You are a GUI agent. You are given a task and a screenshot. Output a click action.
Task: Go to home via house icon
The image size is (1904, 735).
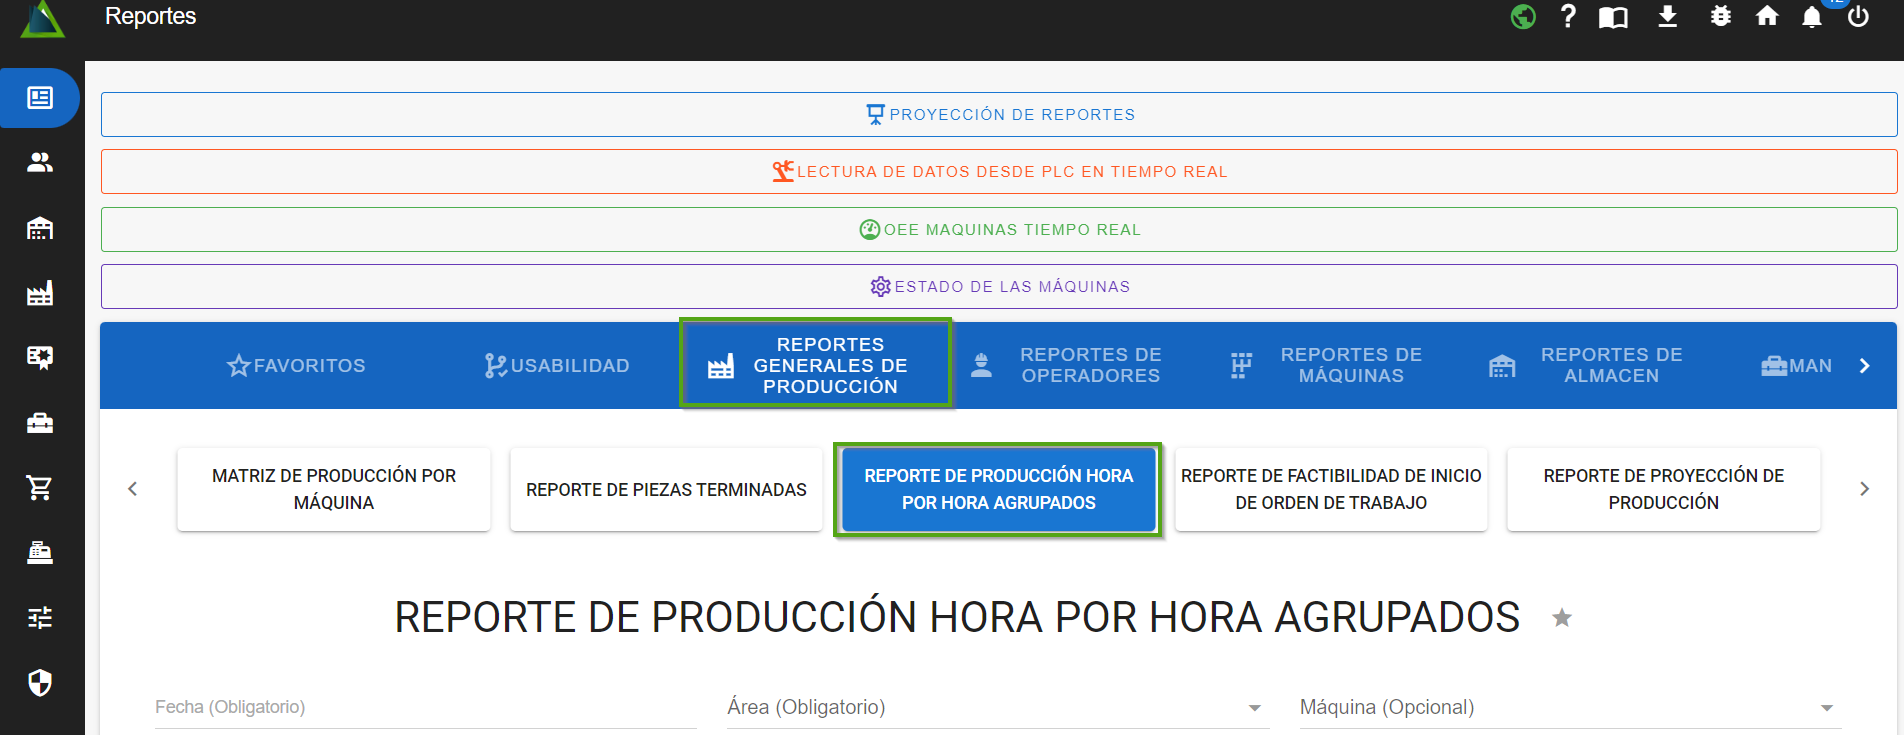tap(1767, 17)
